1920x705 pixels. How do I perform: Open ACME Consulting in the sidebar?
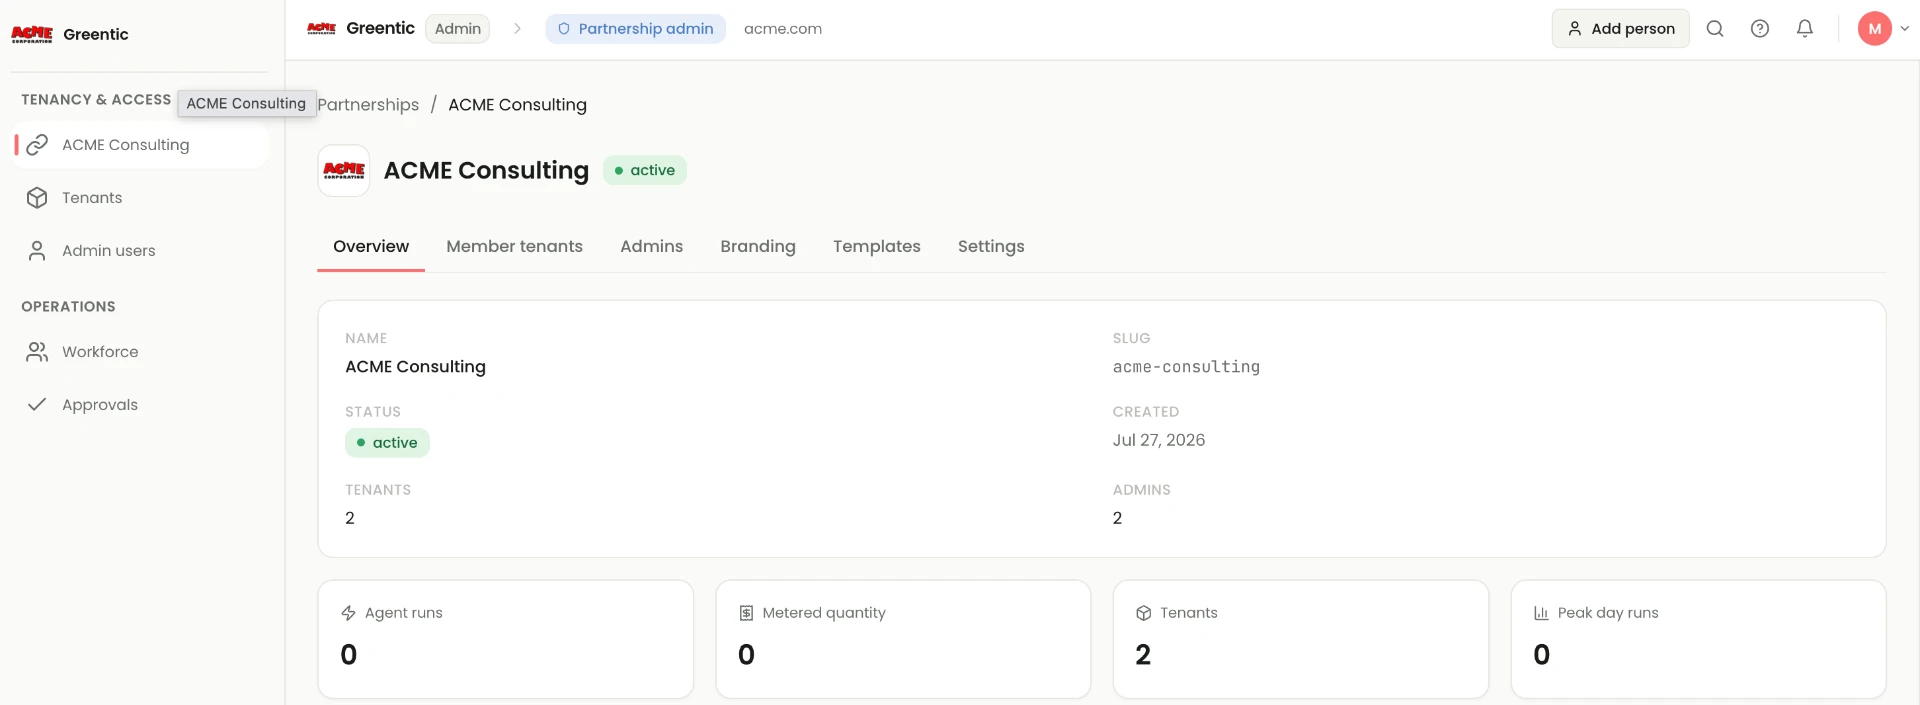[141, 145]
